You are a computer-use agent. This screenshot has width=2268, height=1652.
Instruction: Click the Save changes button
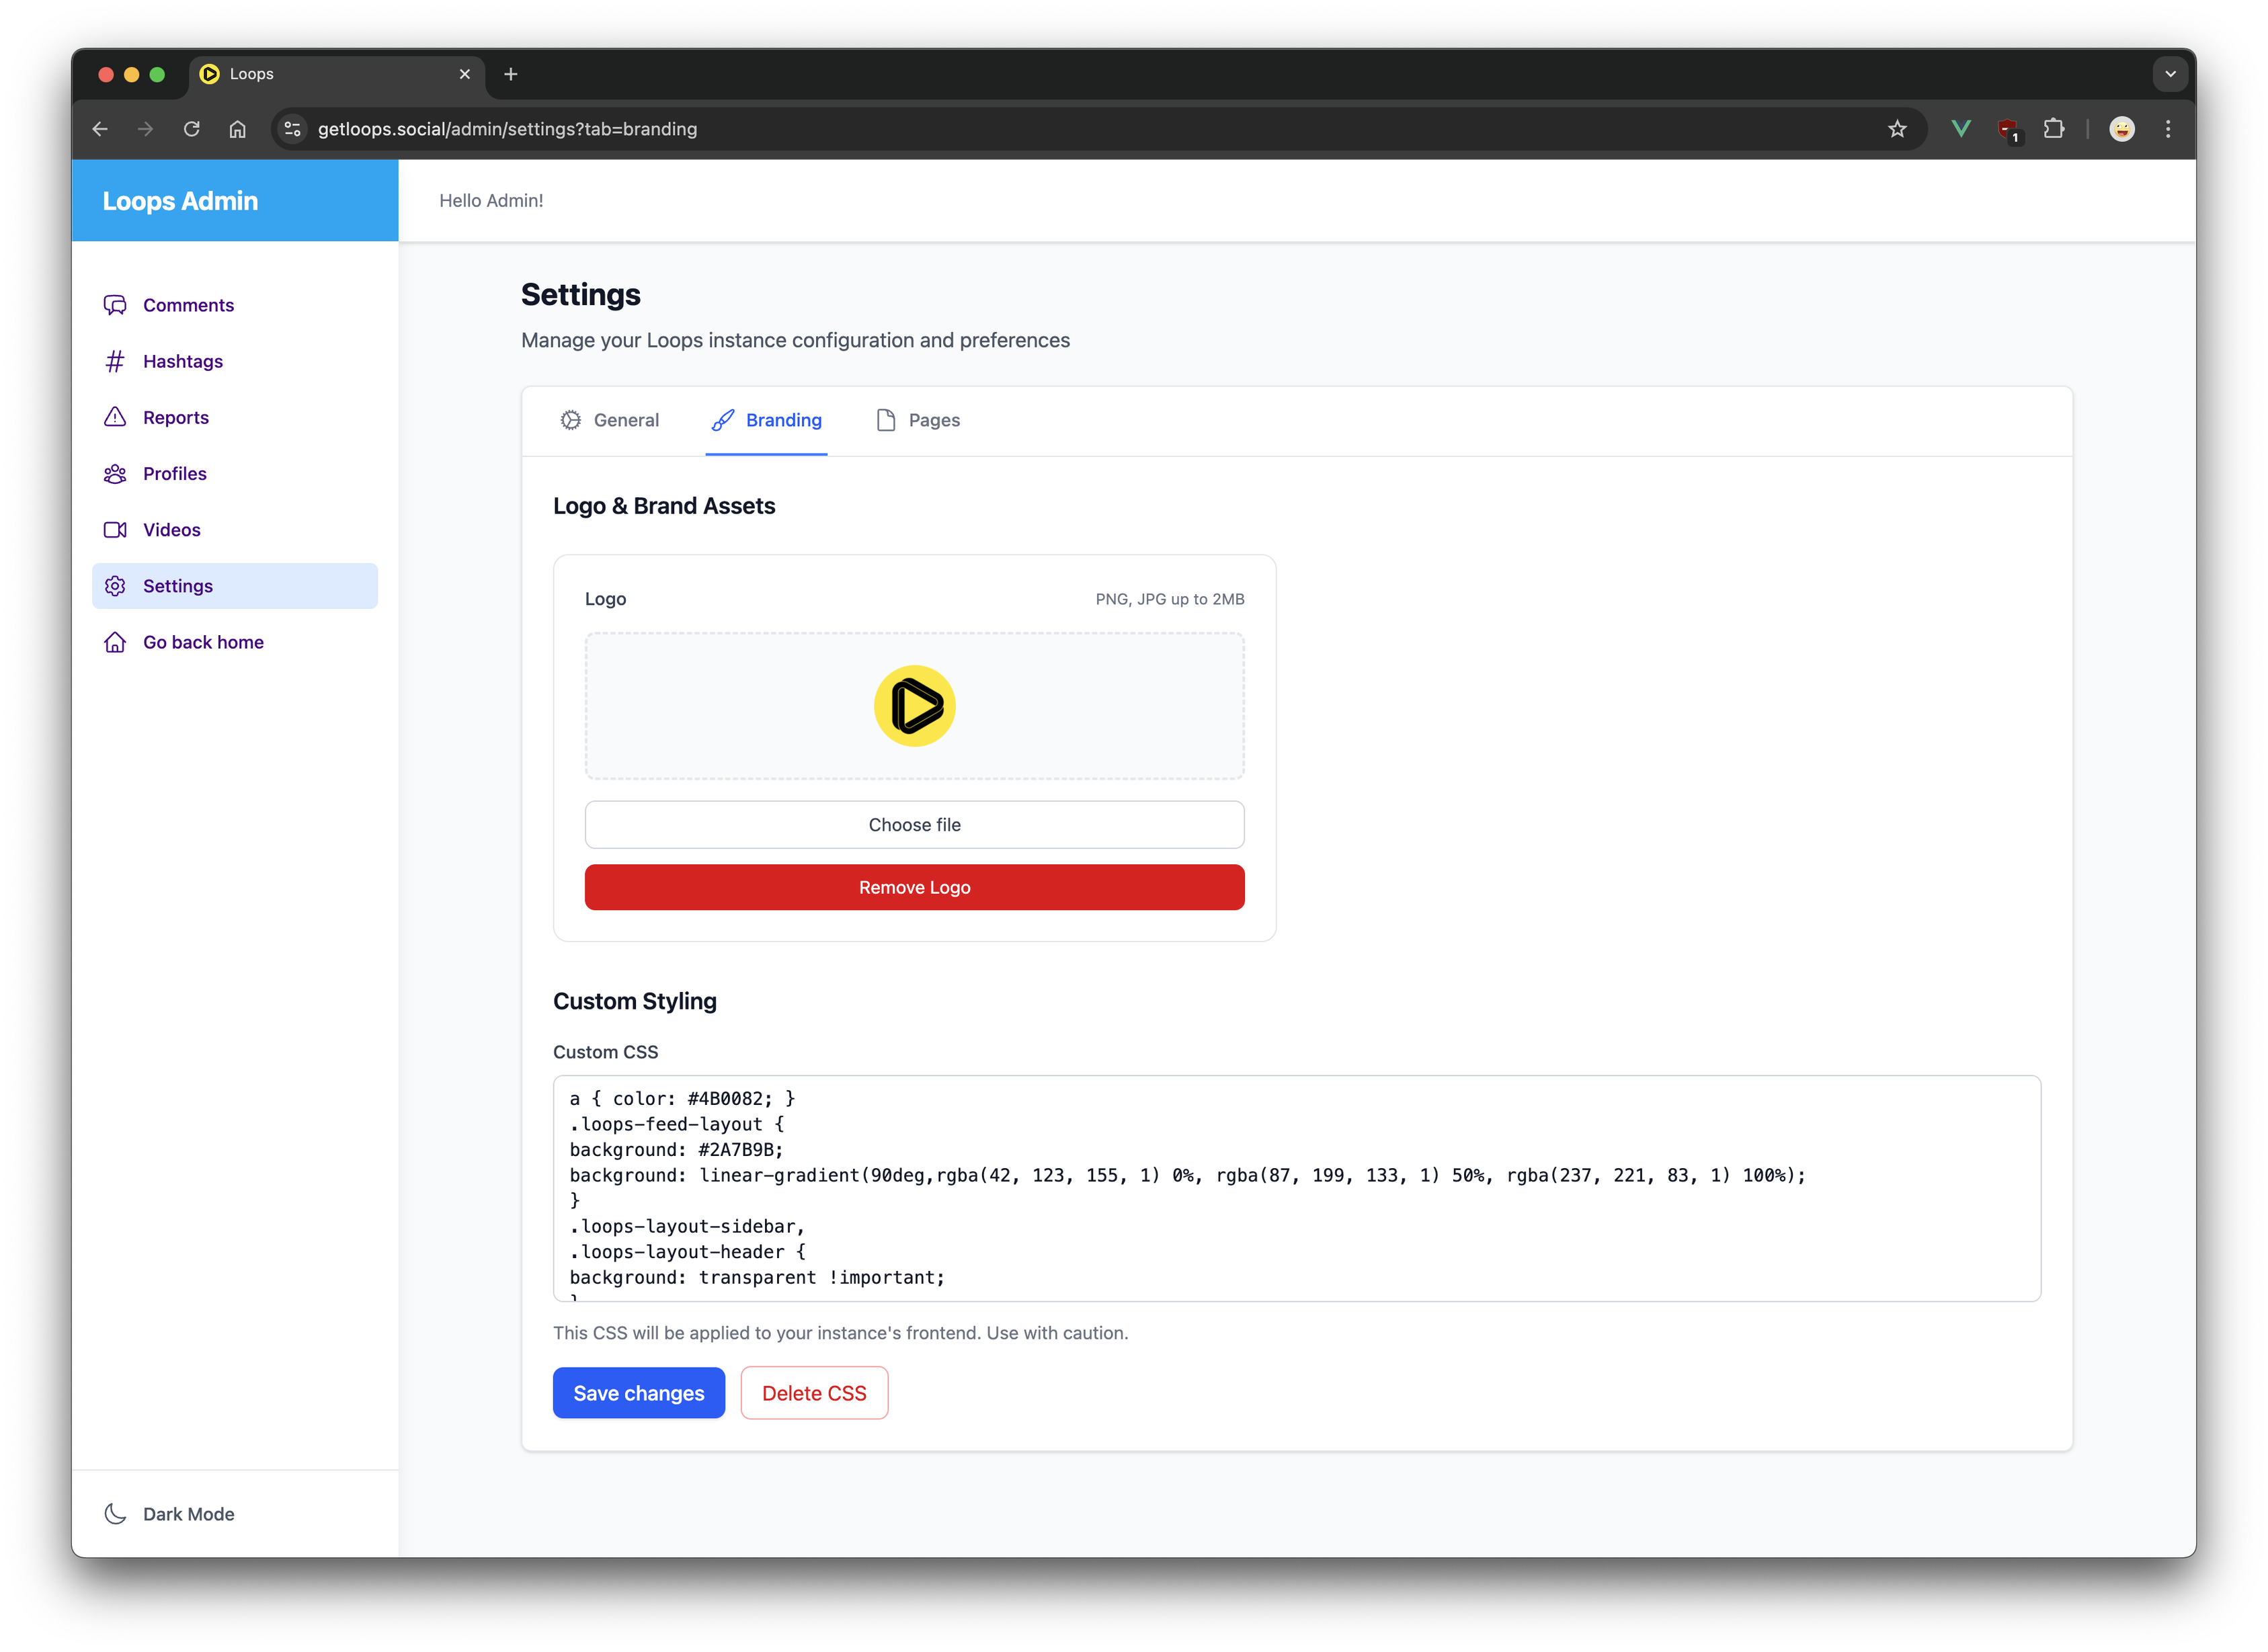[639, 1393]
